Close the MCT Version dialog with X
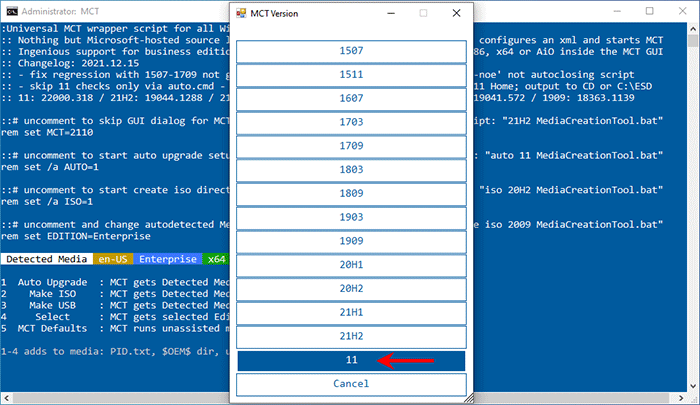 tap(456, 13)
